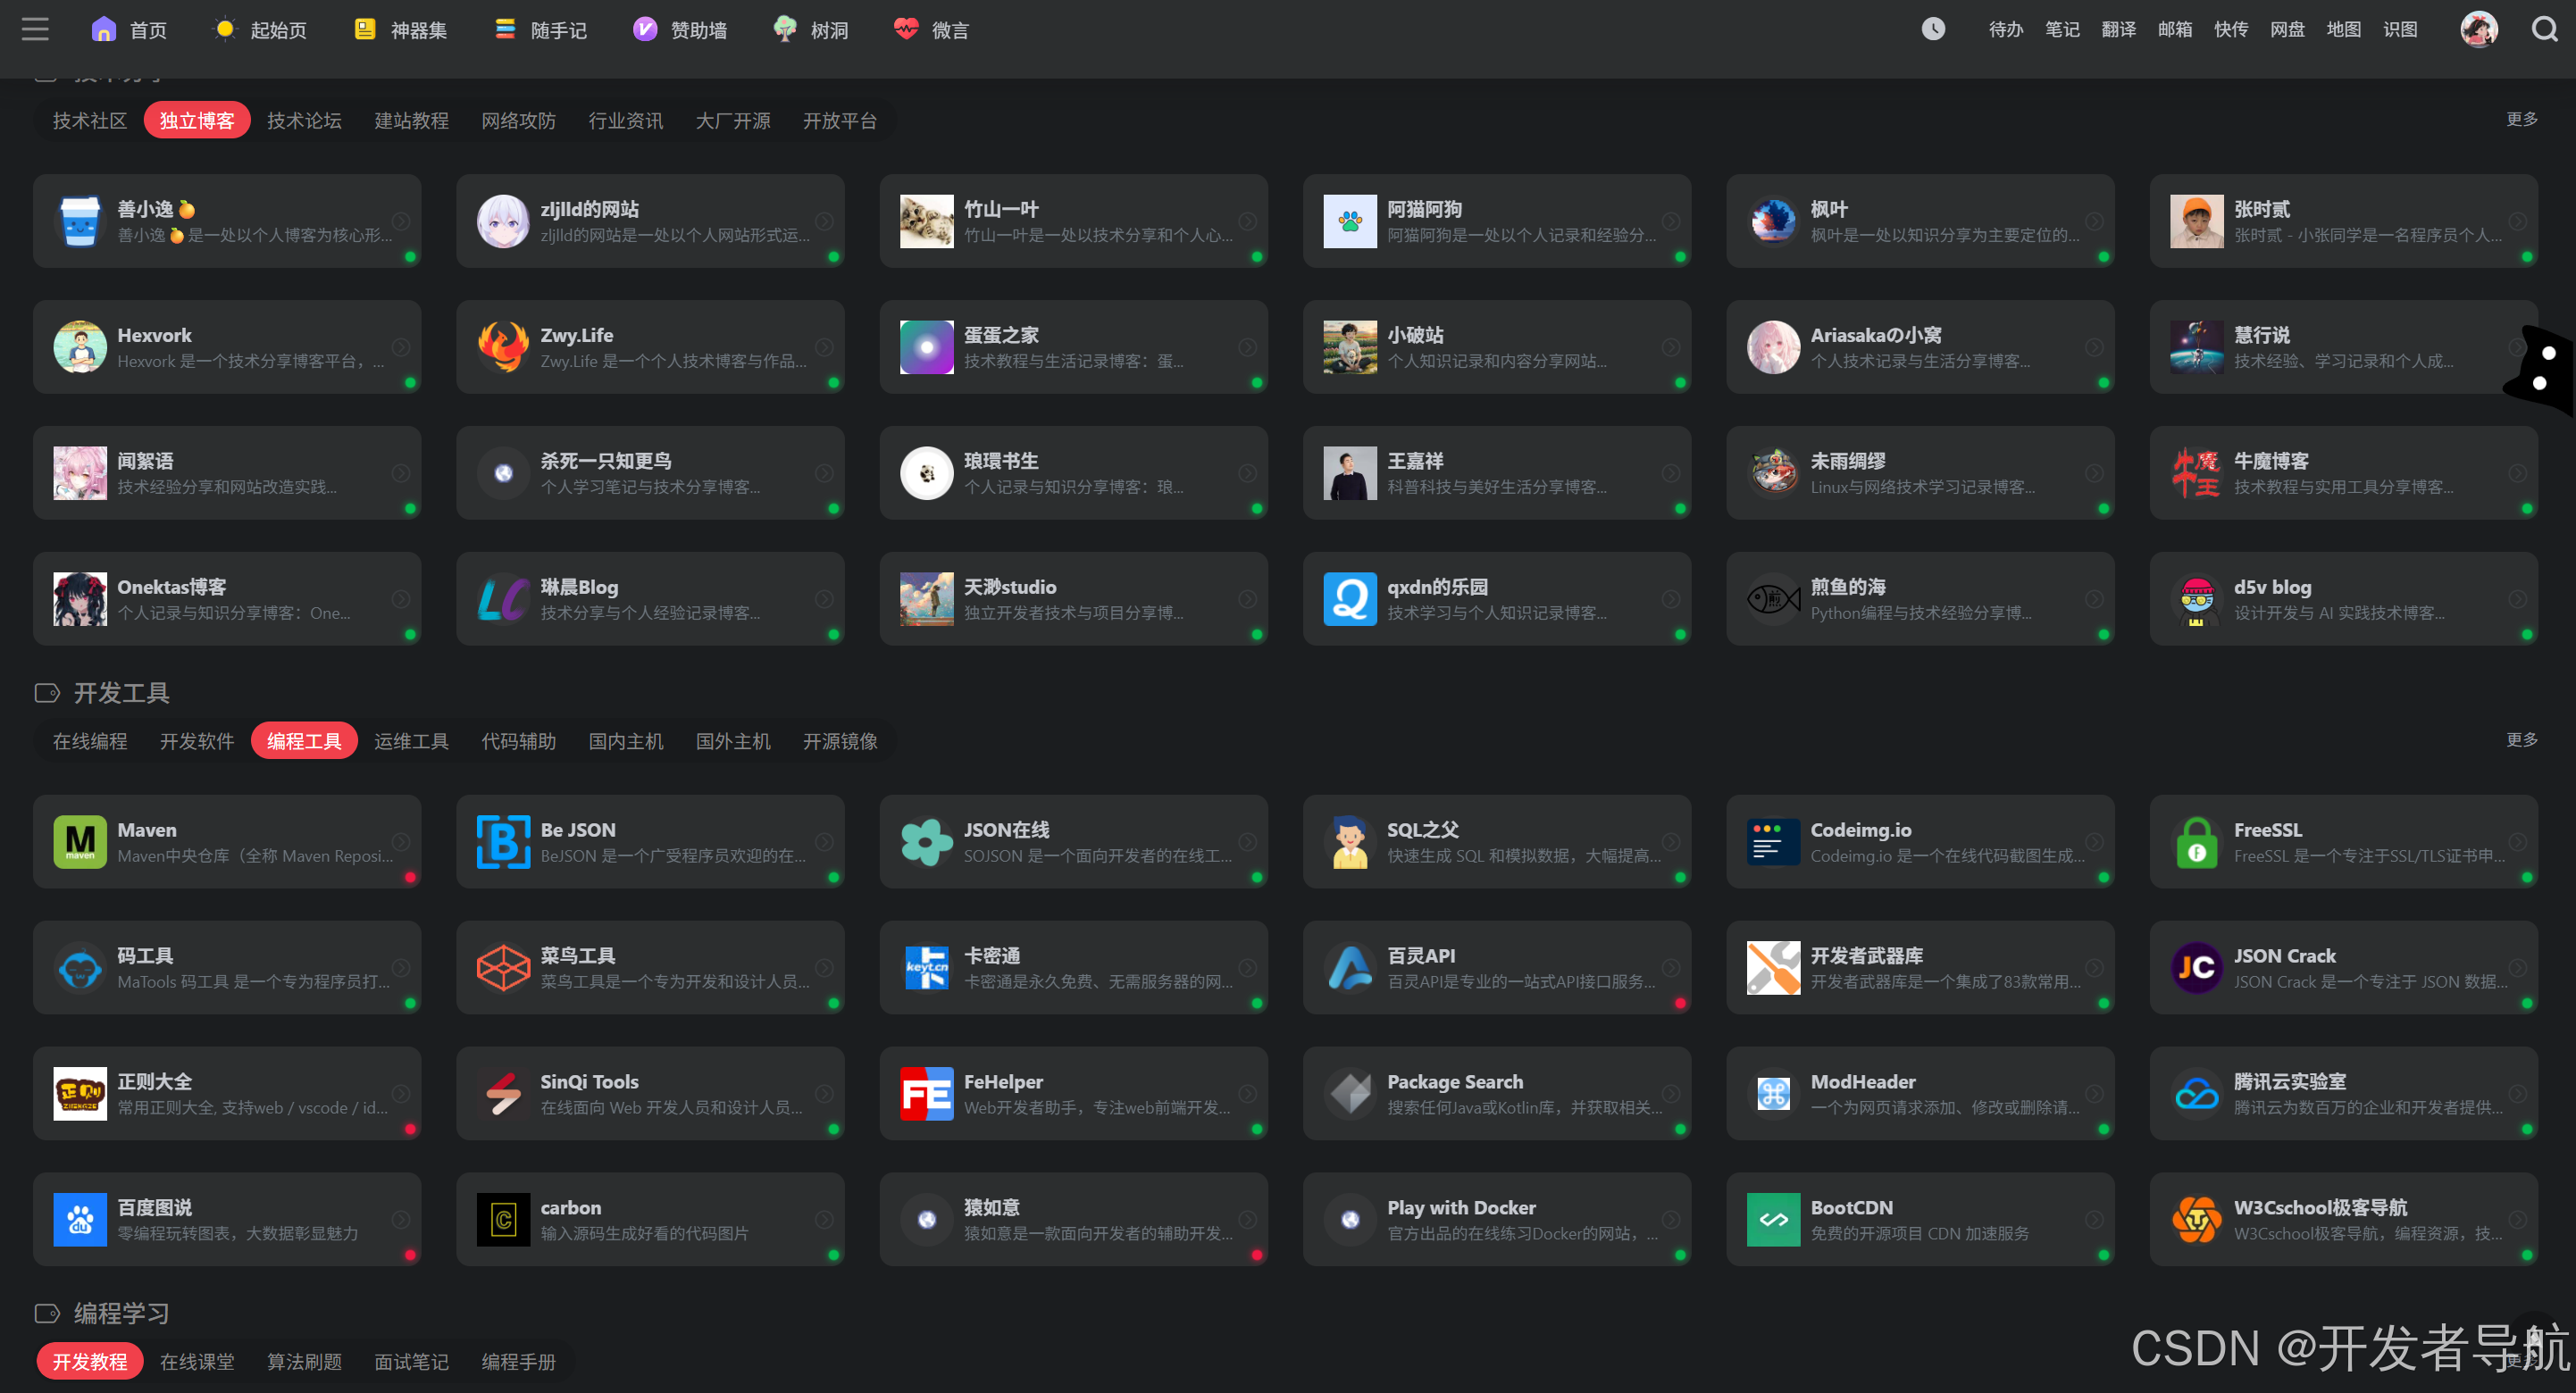Select the 技术论坛 tab
The width and height of the screenshot is (2576, 1393).
click(304, 121)
